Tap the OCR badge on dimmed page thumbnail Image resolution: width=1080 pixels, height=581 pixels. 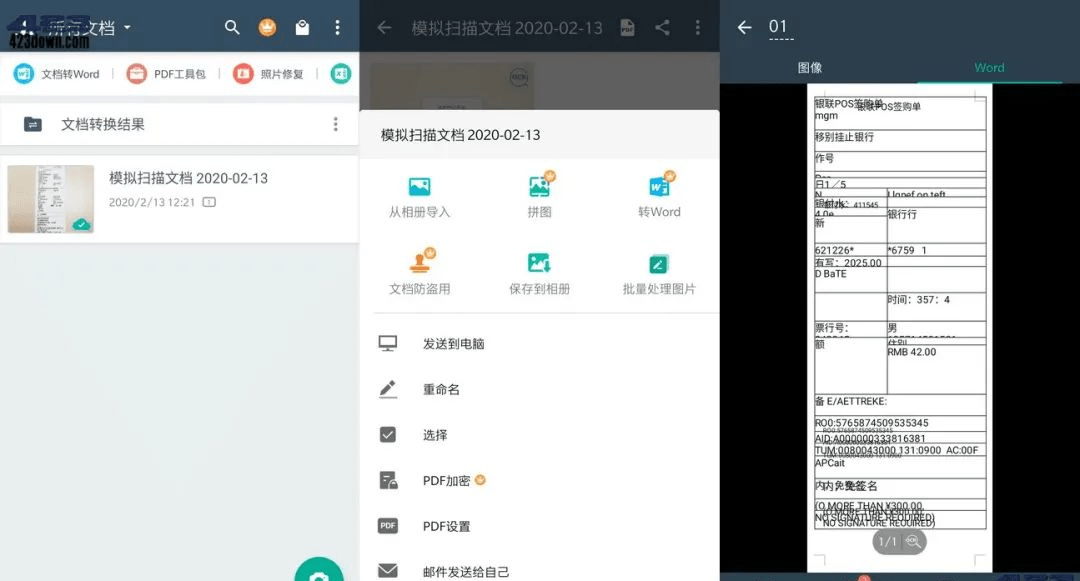coord(519,77)
